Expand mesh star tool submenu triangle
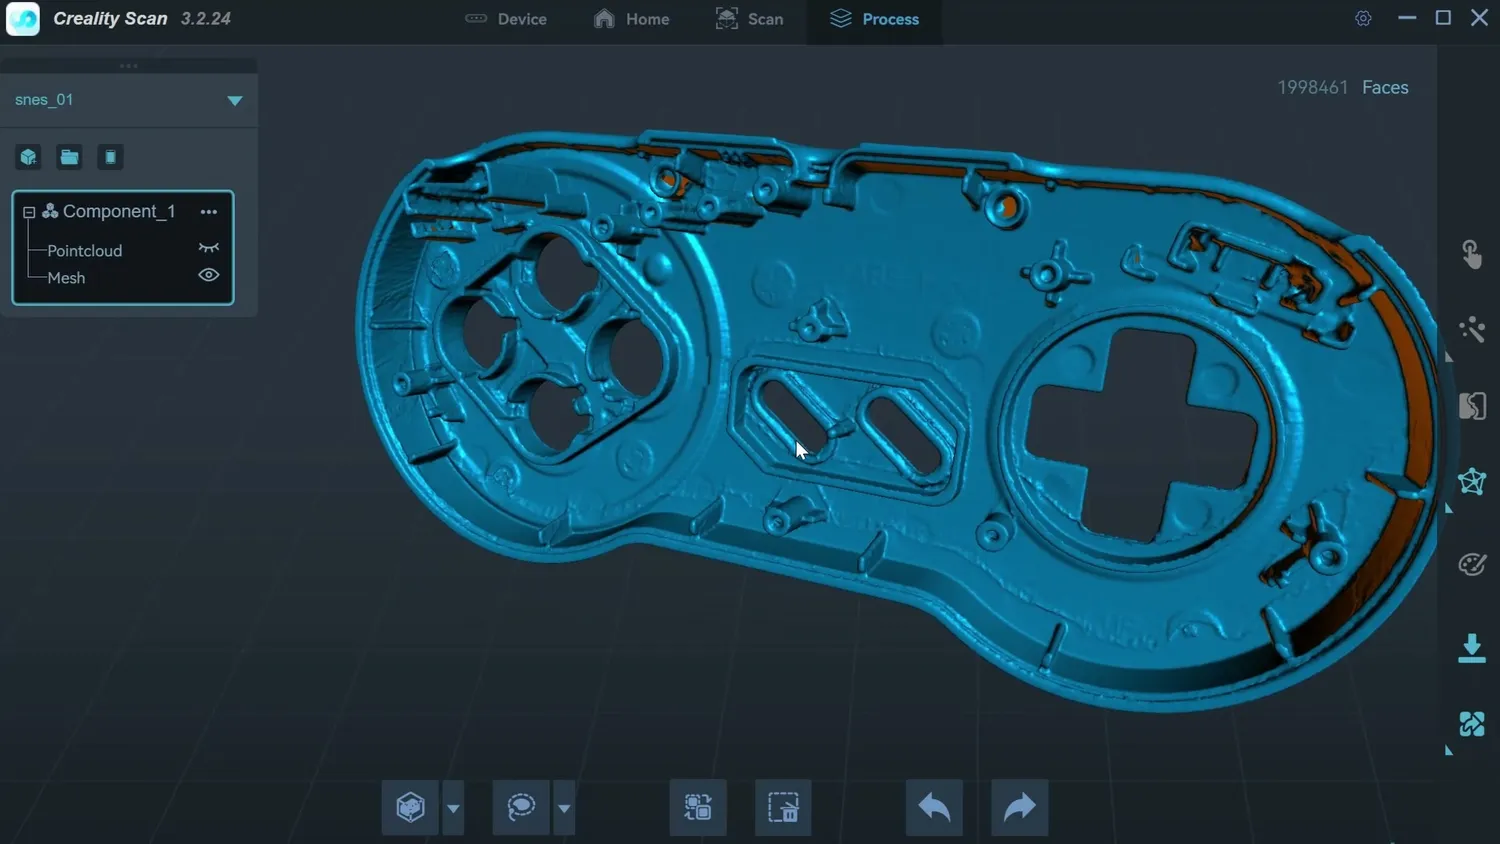The width and height of the screenshot is (1500, 844). pyautogui.click(x=1448, y=508)
